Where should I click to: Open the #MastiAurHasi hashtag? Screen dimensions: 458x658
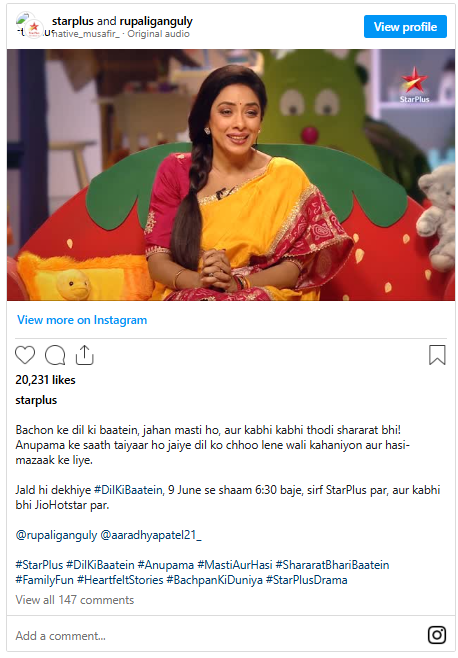tap(235, 565)
